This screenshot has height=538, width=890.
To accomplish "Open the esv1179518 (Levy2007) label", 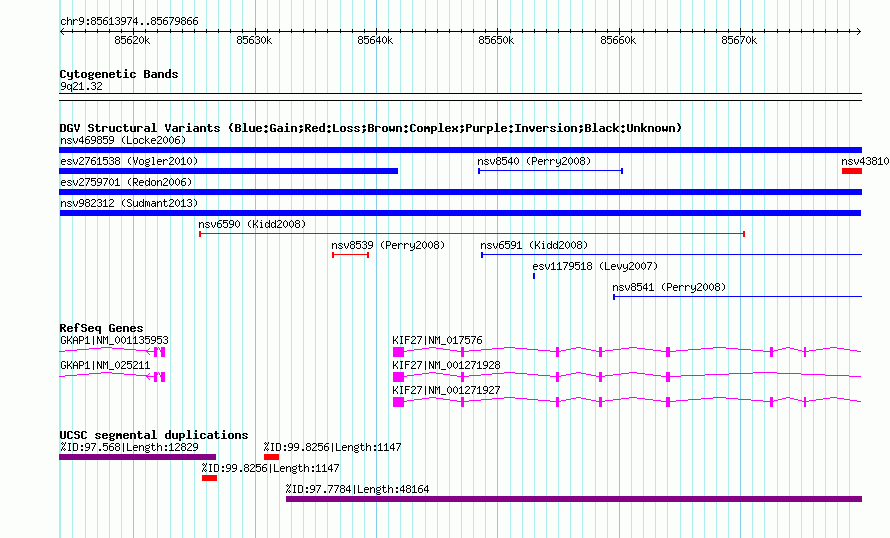I will pos(595,266).
